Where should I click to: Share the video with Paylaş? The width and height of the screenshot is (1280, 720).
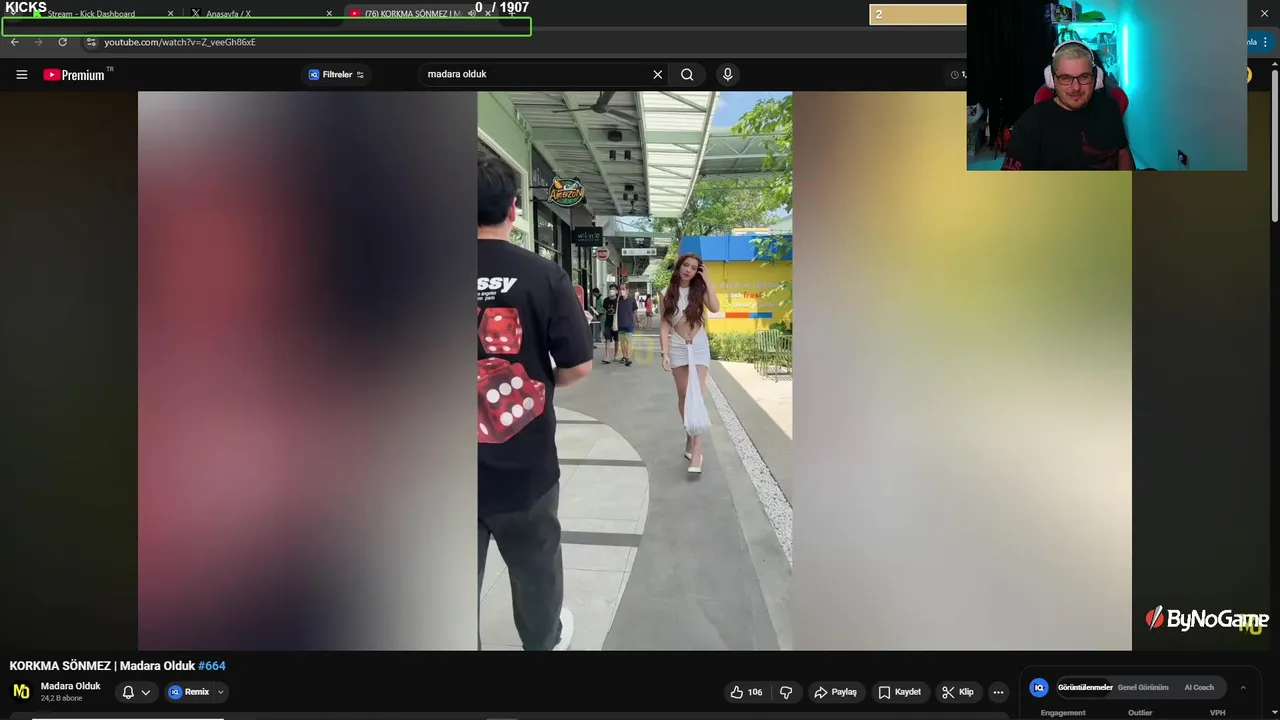tap(835, 692)
